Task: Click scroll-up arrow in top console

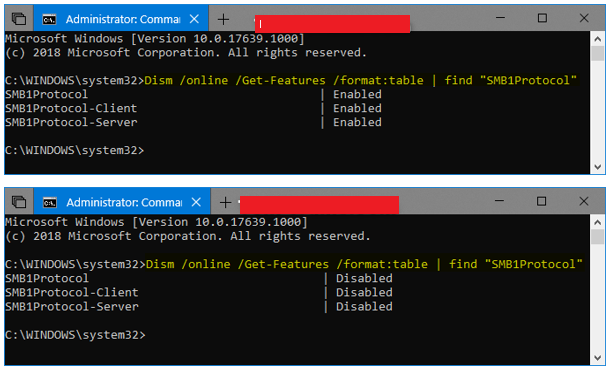Action: point(597,39)
